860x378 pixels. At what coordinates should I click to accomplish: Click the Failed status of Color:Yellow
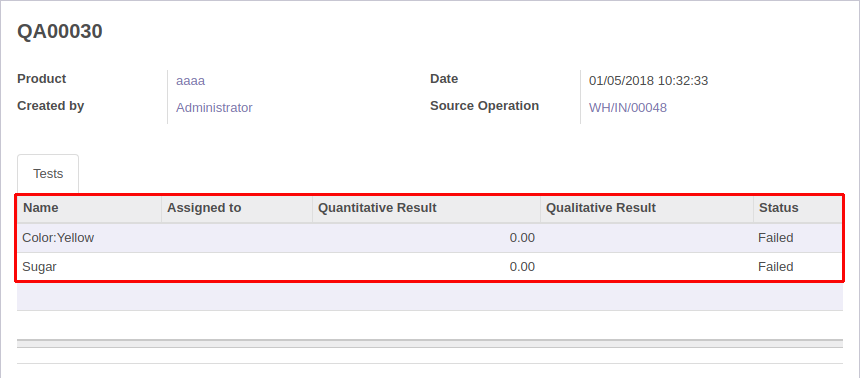click(776, 238)
